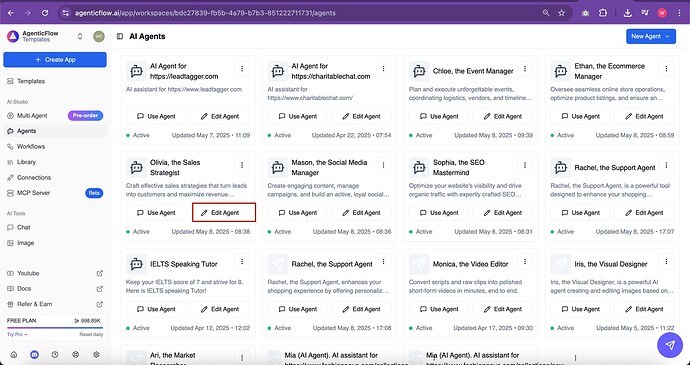Viewport: 690px width, 365px height.
Task: Click Use Agent for Chloe, the Event Manager
Action: [x=439, y=116]
